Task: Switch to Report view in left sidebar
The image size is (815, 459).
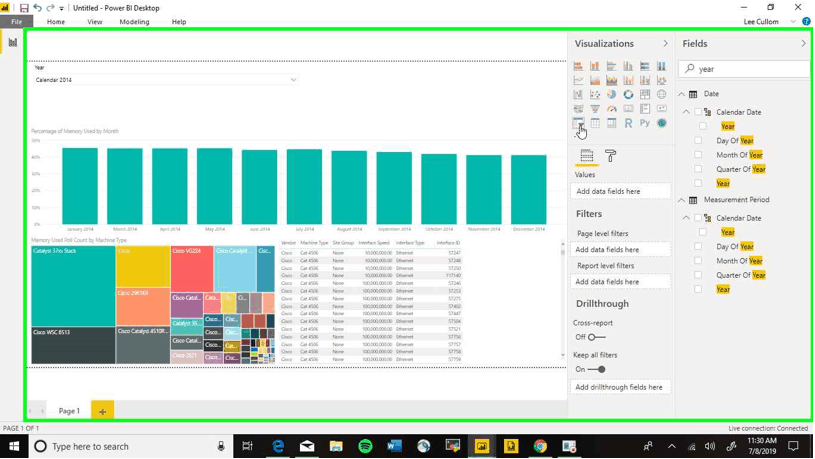Action: [x=12, y=42]
